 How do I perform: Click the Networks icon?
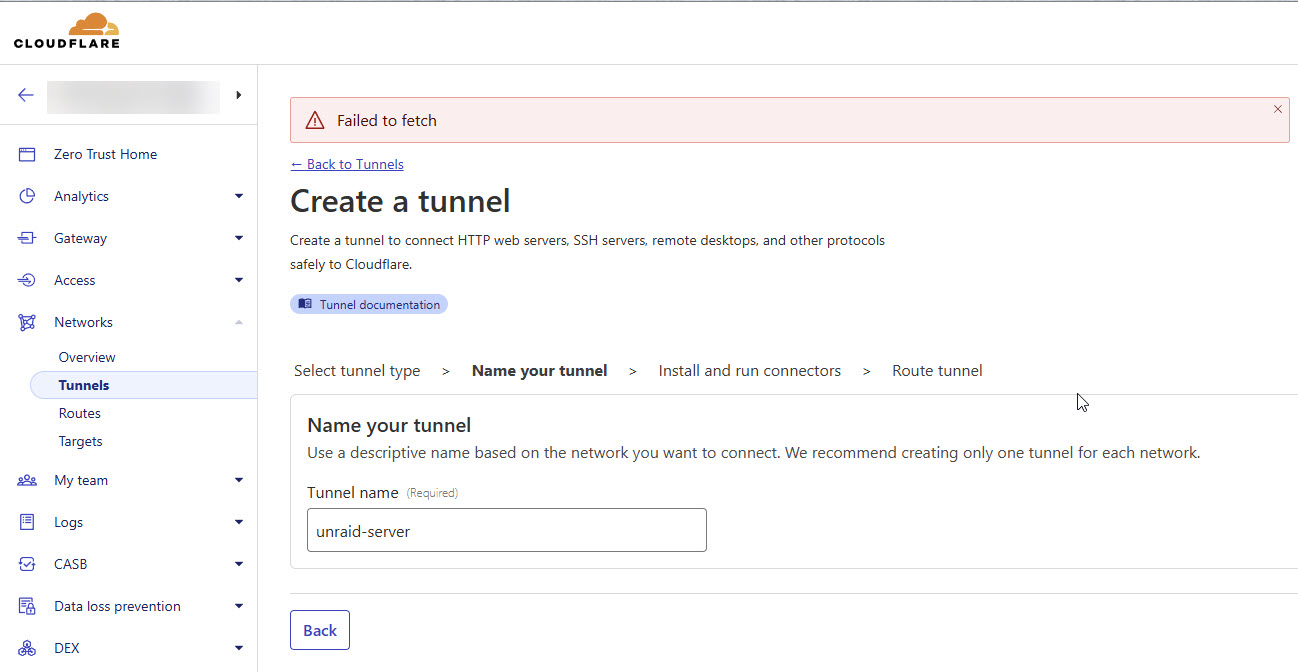(x=27, y=322)
